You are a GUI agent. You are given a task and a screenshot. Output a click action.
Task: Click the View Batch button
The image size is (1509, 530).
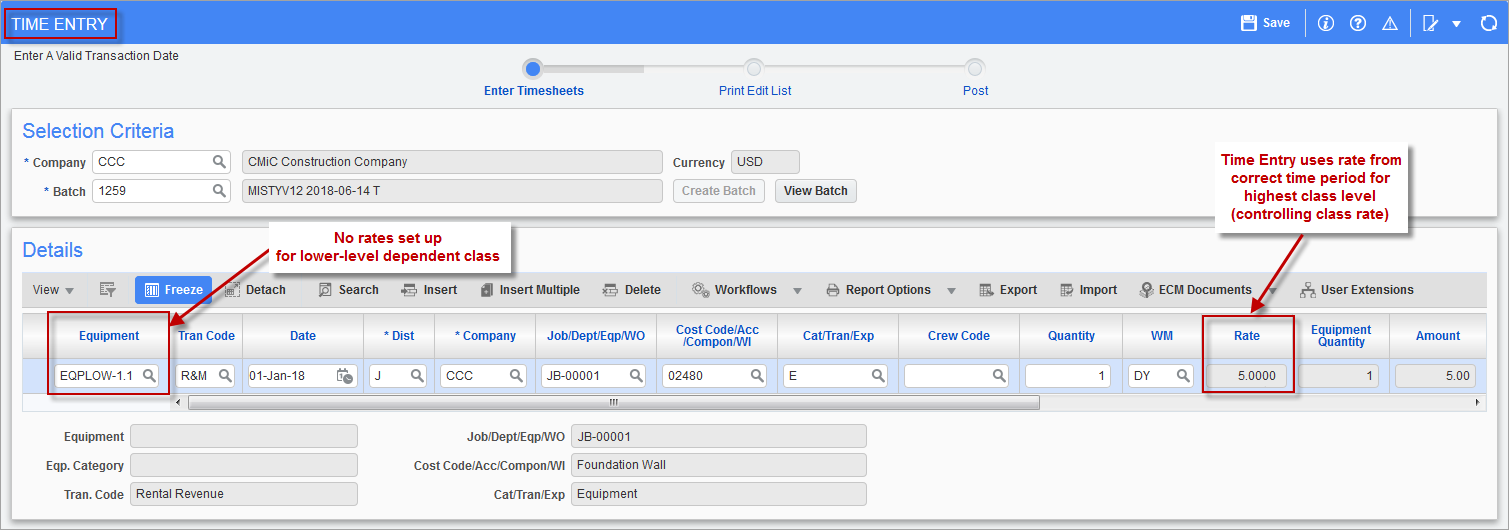(815, 191)
